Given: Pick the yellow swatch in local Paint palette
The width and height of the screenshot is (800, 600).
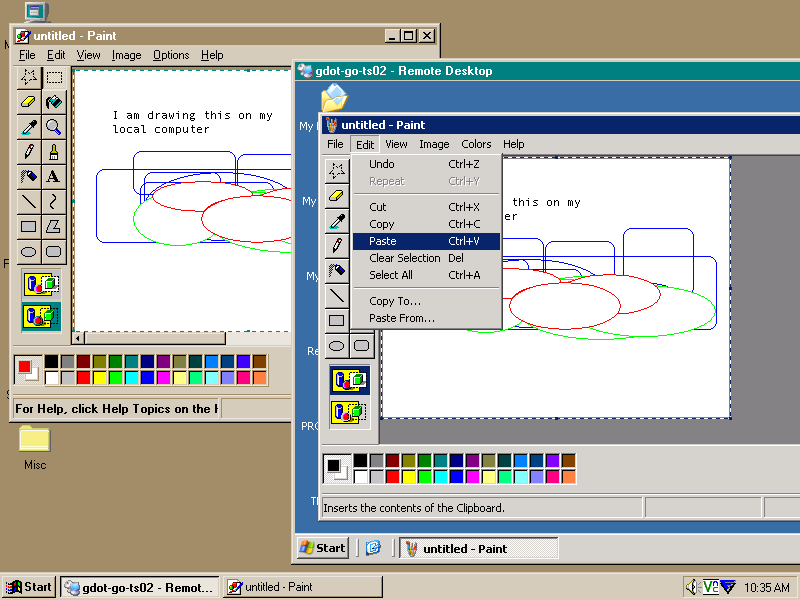Looking at the screenshot, I should [x=100, y=378].
